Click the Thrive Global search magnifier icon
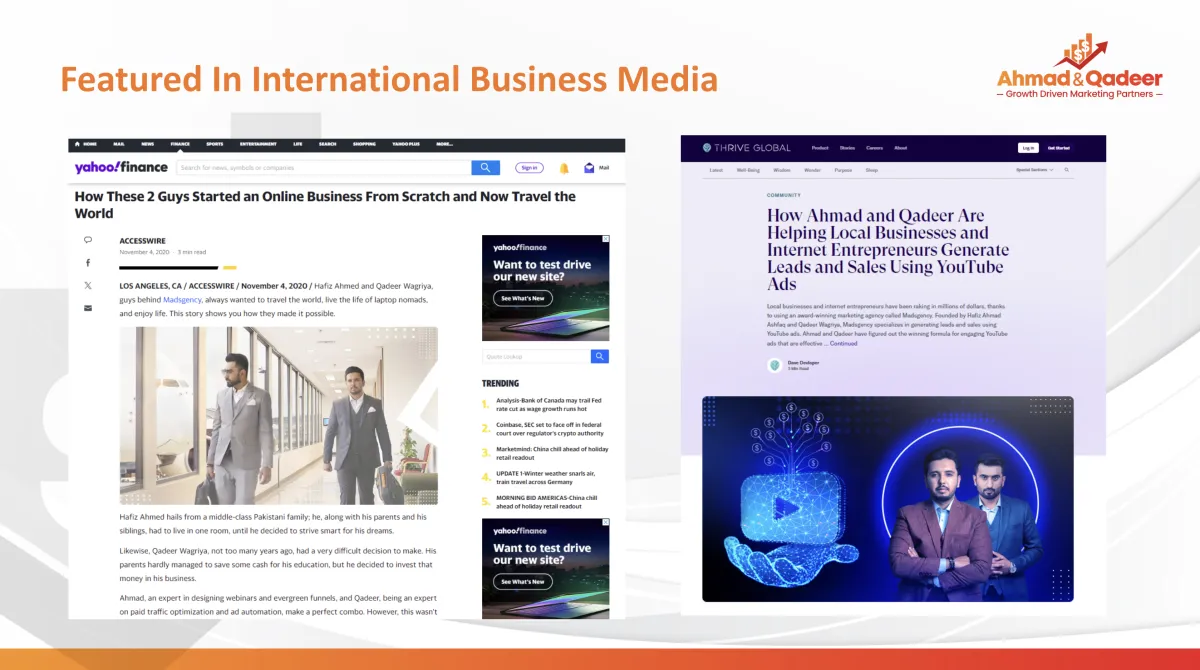 [x=1067, y=170]
